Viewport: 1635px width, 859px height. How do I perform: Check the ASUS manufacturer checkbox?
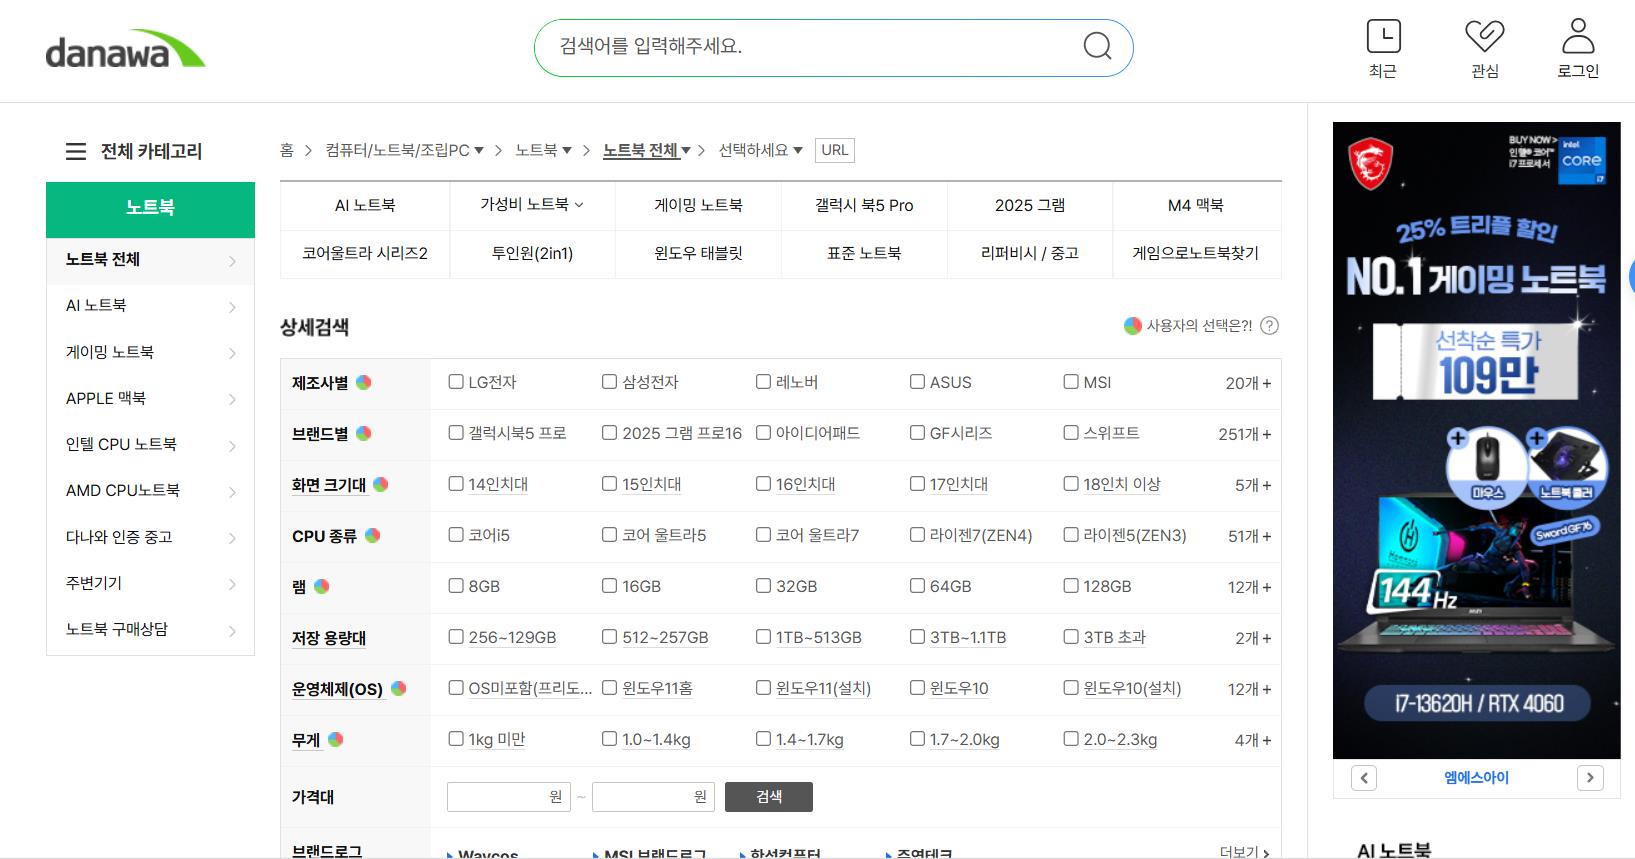(917, 382)
